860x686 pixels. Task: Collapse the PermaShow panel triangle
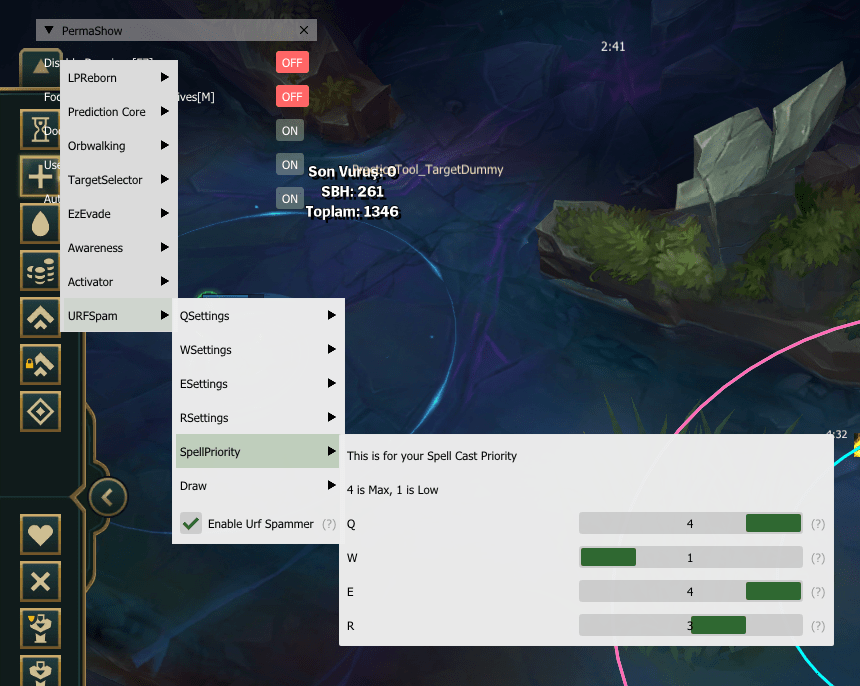pyautogui.click(x=49, y=30)
